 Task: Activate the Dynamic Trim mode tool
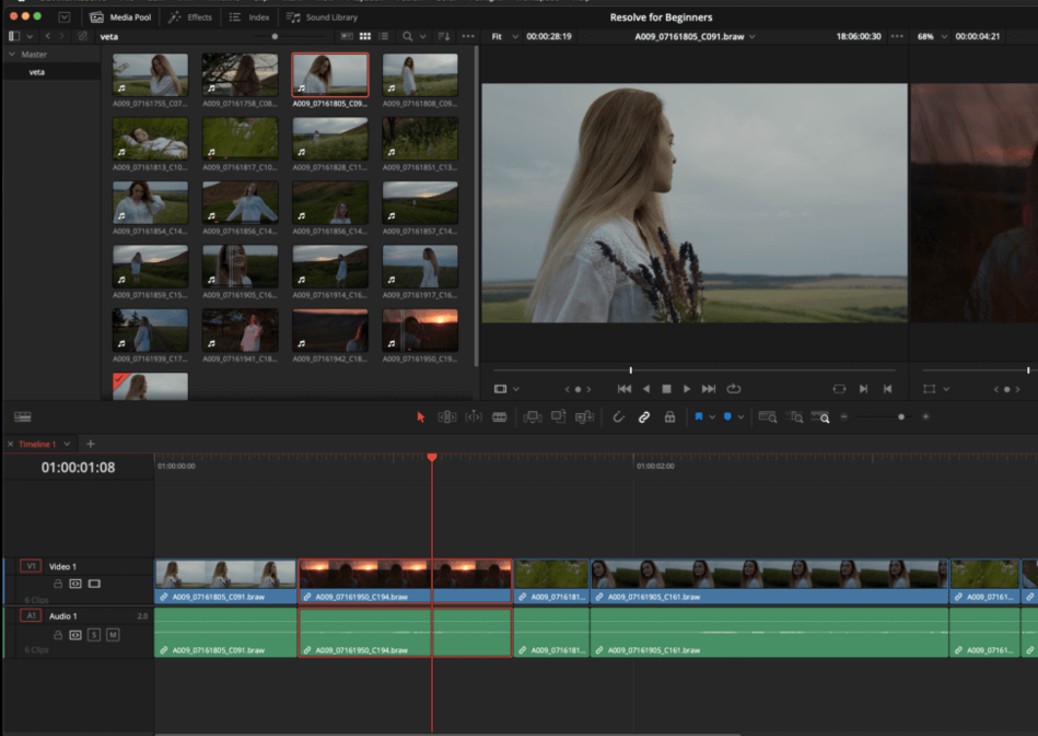point(473,417)
